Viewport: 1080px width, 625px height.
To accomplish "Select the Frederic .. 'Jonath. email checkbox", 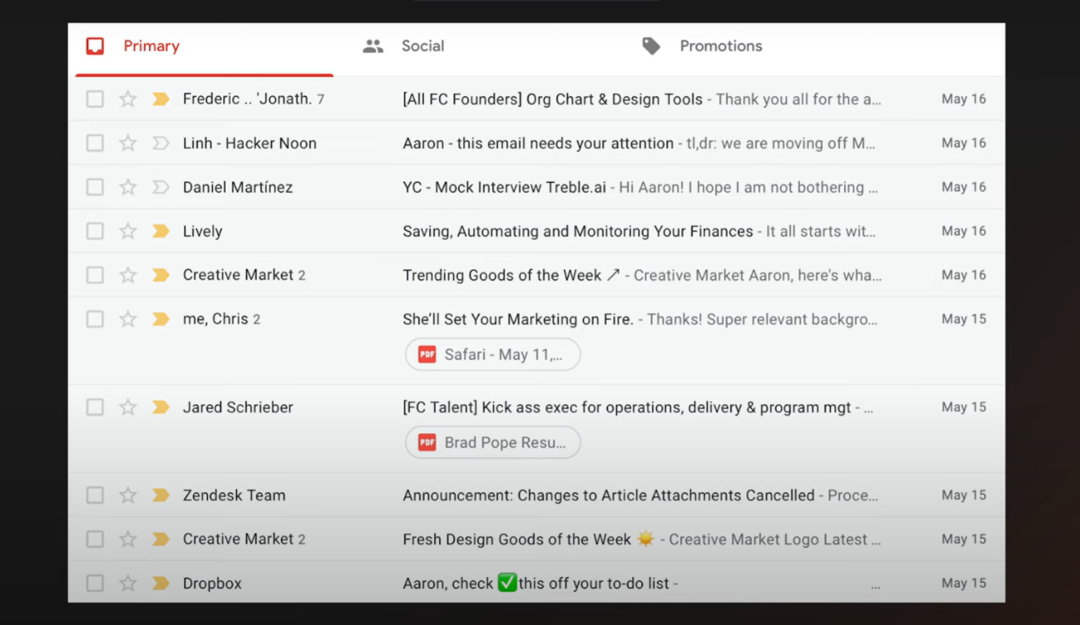I will click(95, 99).
